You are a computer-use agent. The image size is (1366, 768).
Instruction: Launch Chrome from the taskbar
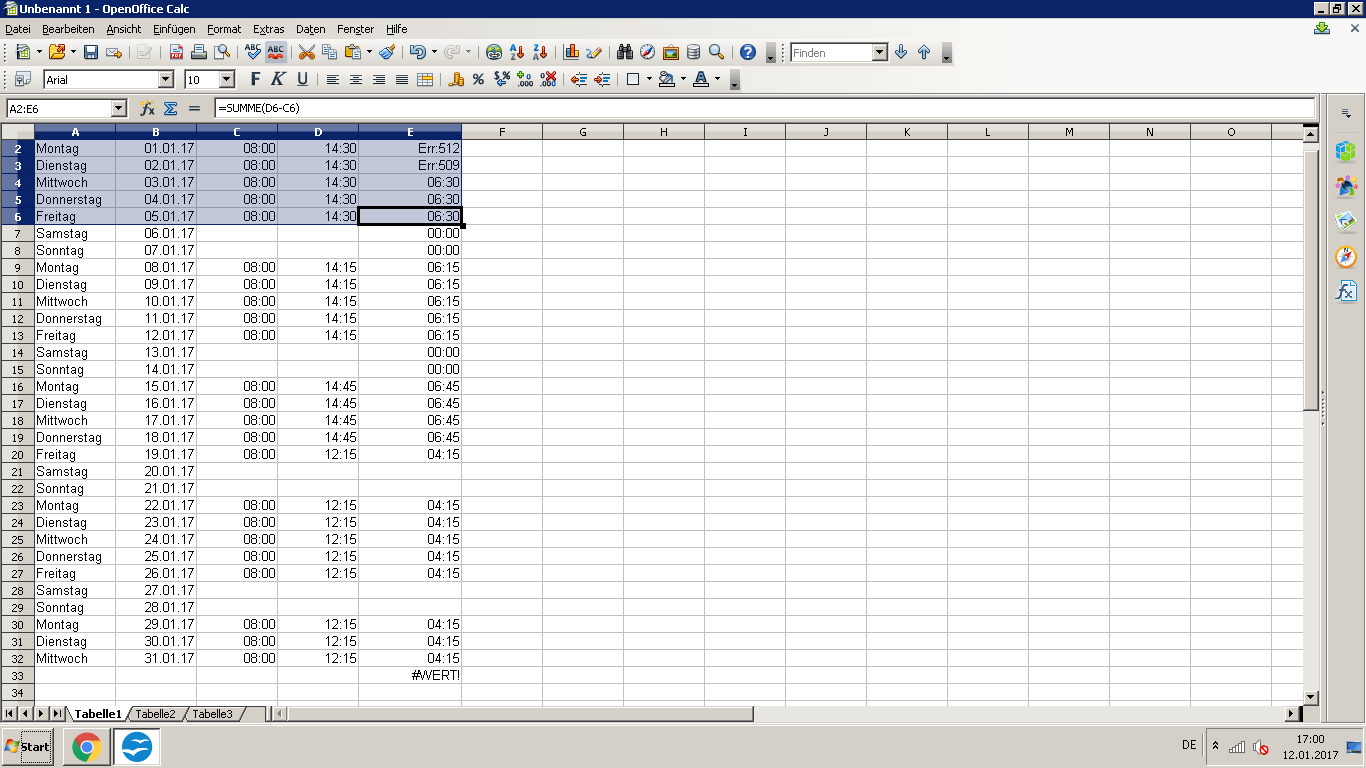pos(87,747)
